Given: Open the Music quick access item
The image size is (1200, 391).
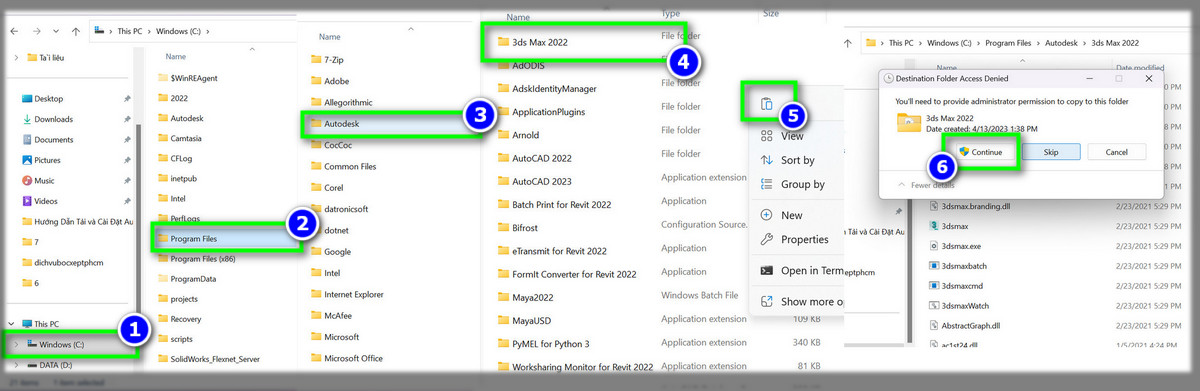Looking at the screenshot, I should tap(44, 181).
